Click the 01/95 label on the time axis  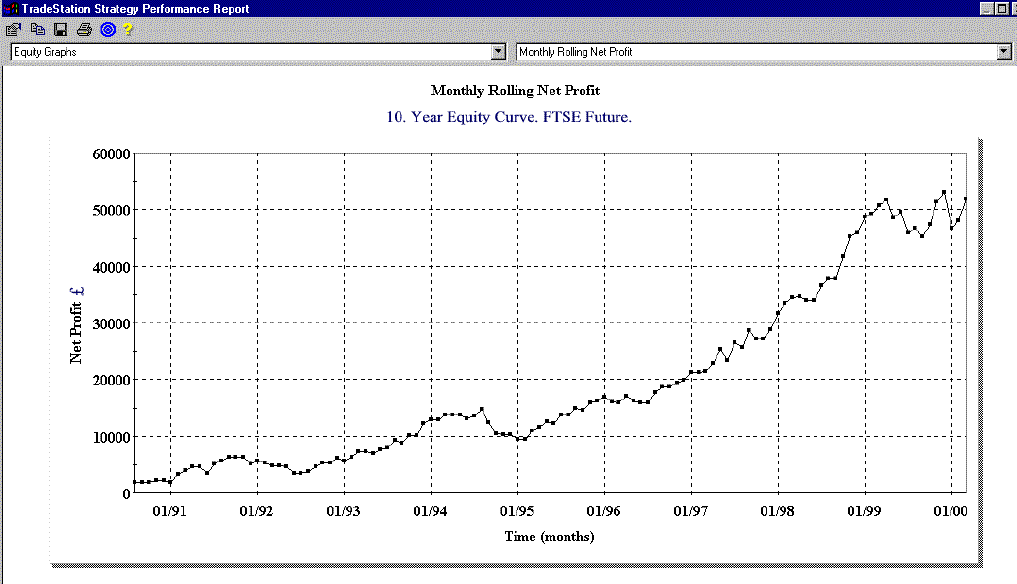[517, 512]
